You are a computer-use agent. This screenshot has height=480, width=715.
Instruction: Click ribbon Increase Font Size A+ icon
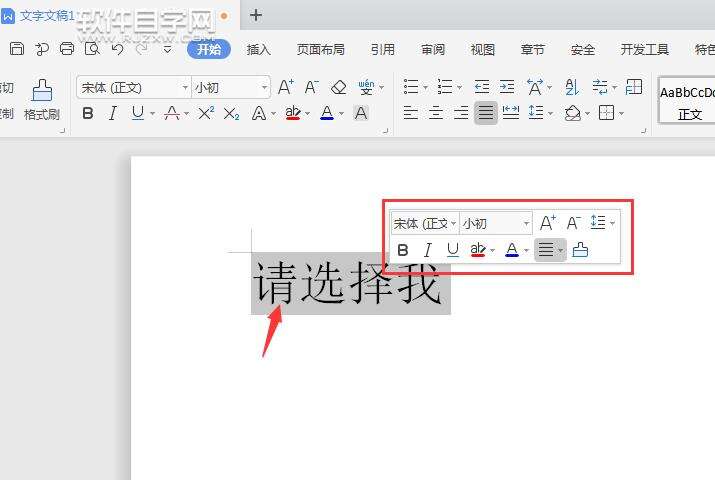tap(286, 87)
